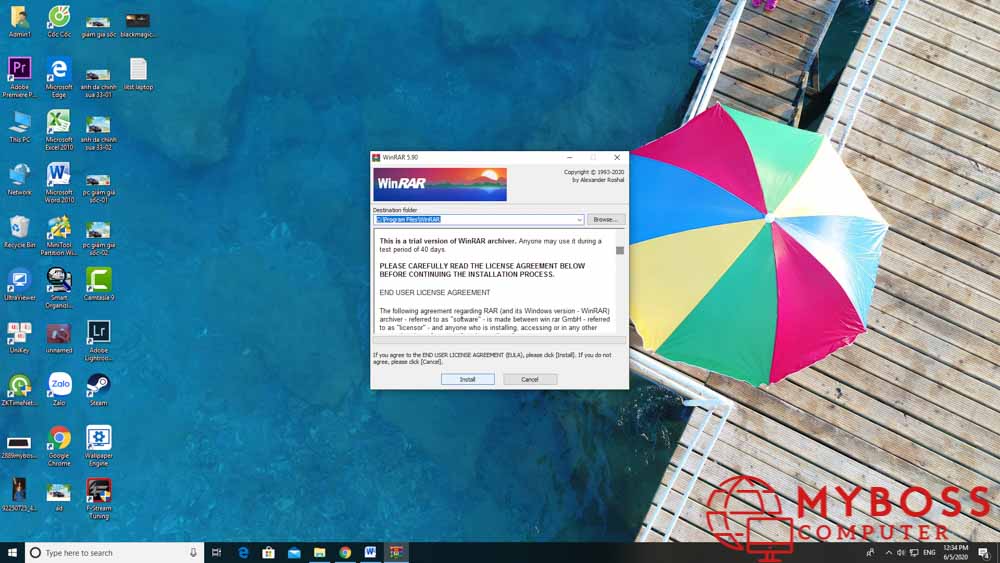Open Task View from the taskbar
The image size is (1000, 563).
coord(217,552)
